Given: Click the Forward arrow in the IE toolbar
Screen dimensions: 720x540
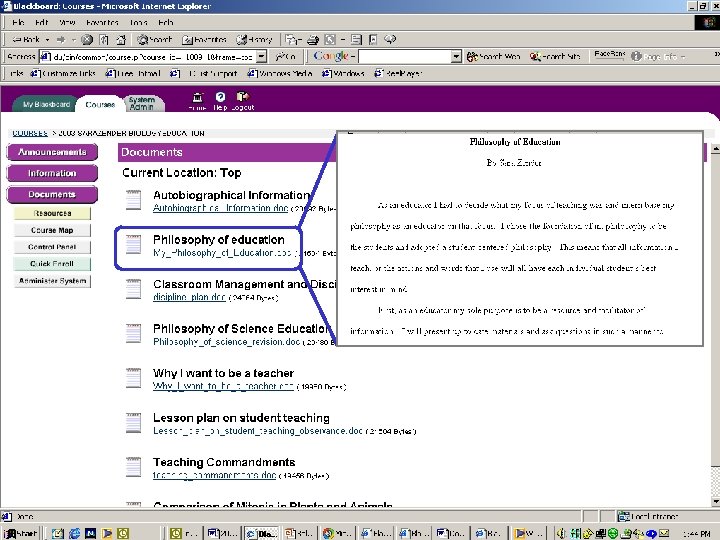Looking at the screenshot, I should (61, 39).
